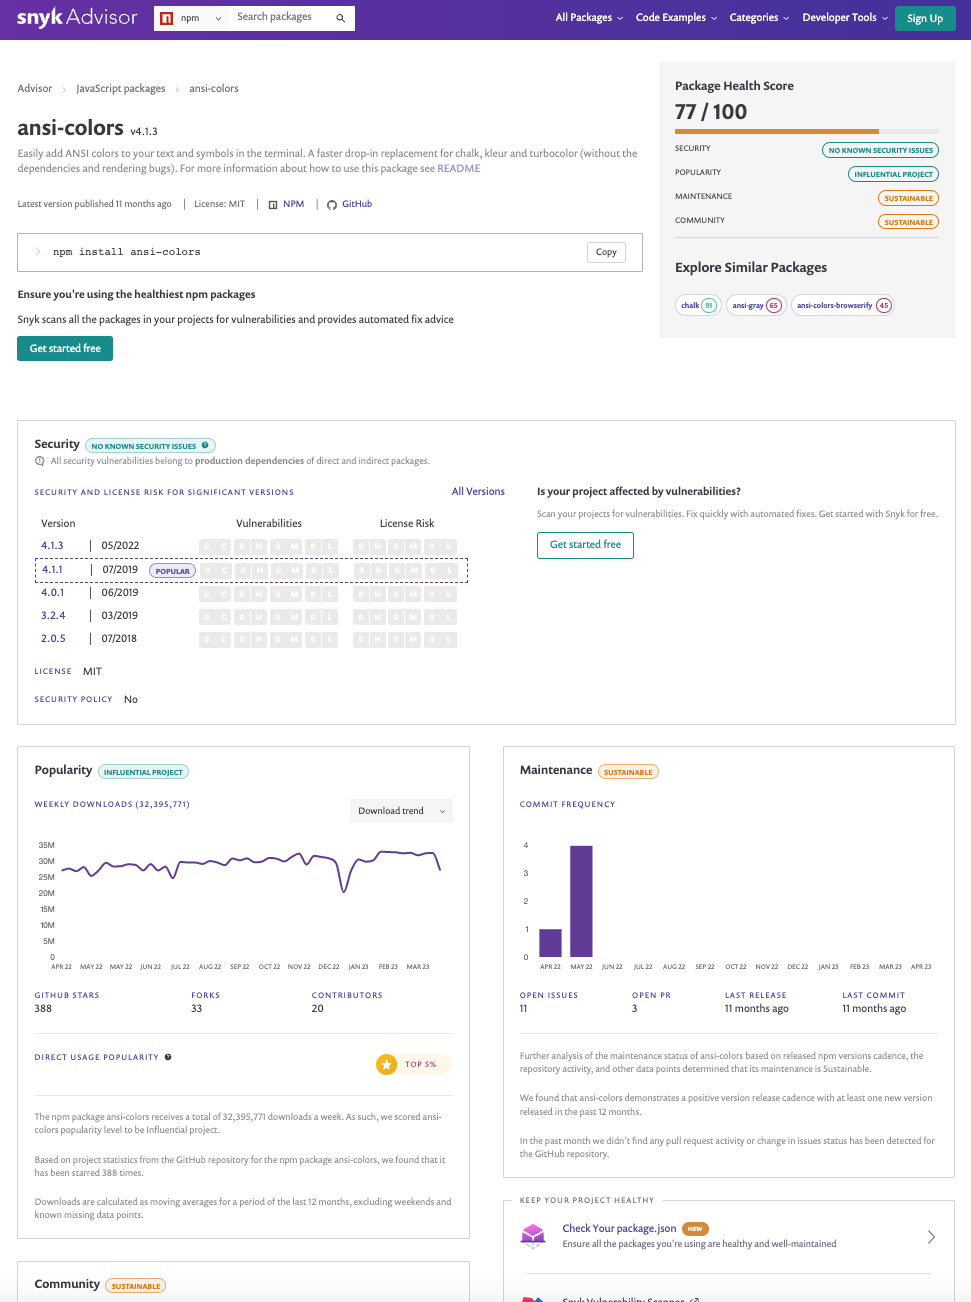Click the outlined Get started free button
The height and width of the screenshot is (1302, 971).
pos(585,545)
